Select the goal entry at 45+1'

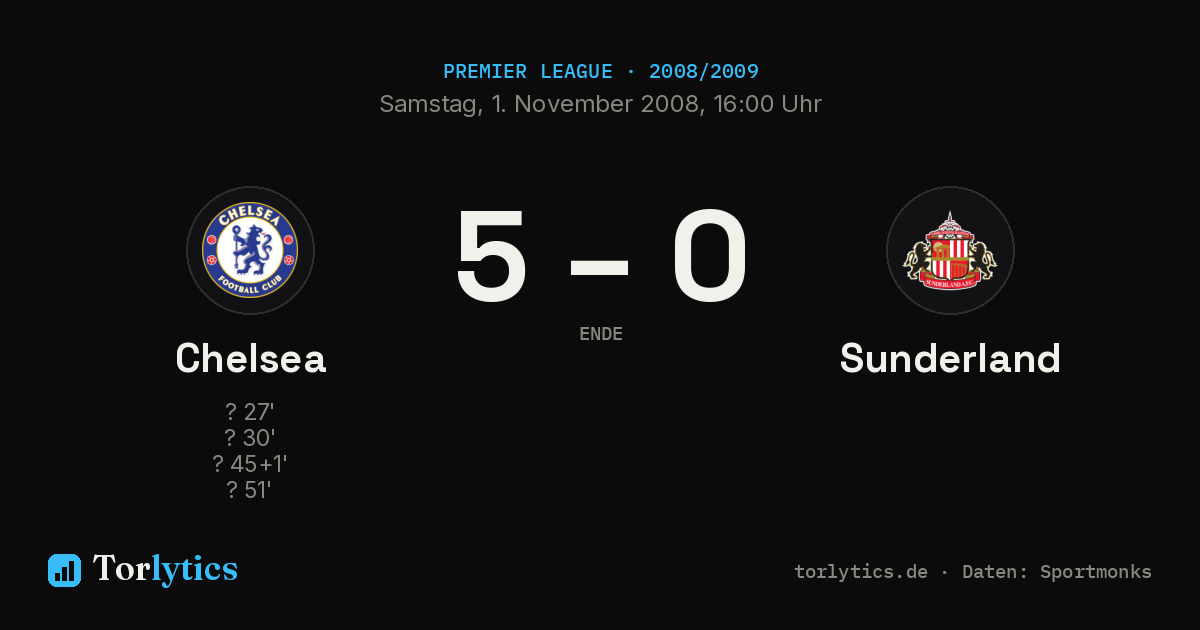coord(250,464)
